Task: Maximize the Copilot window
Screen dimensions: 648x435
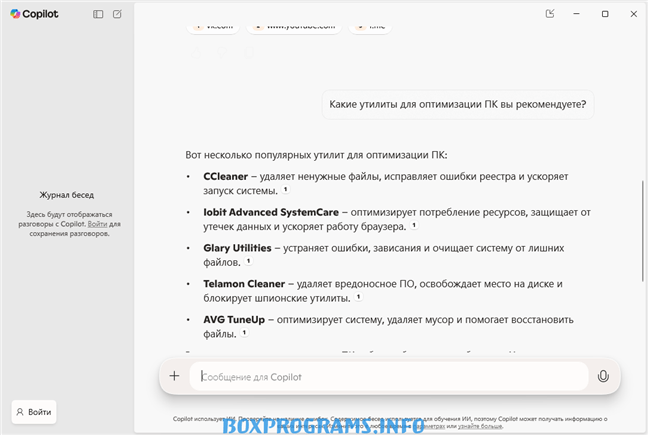Action: 605,14
